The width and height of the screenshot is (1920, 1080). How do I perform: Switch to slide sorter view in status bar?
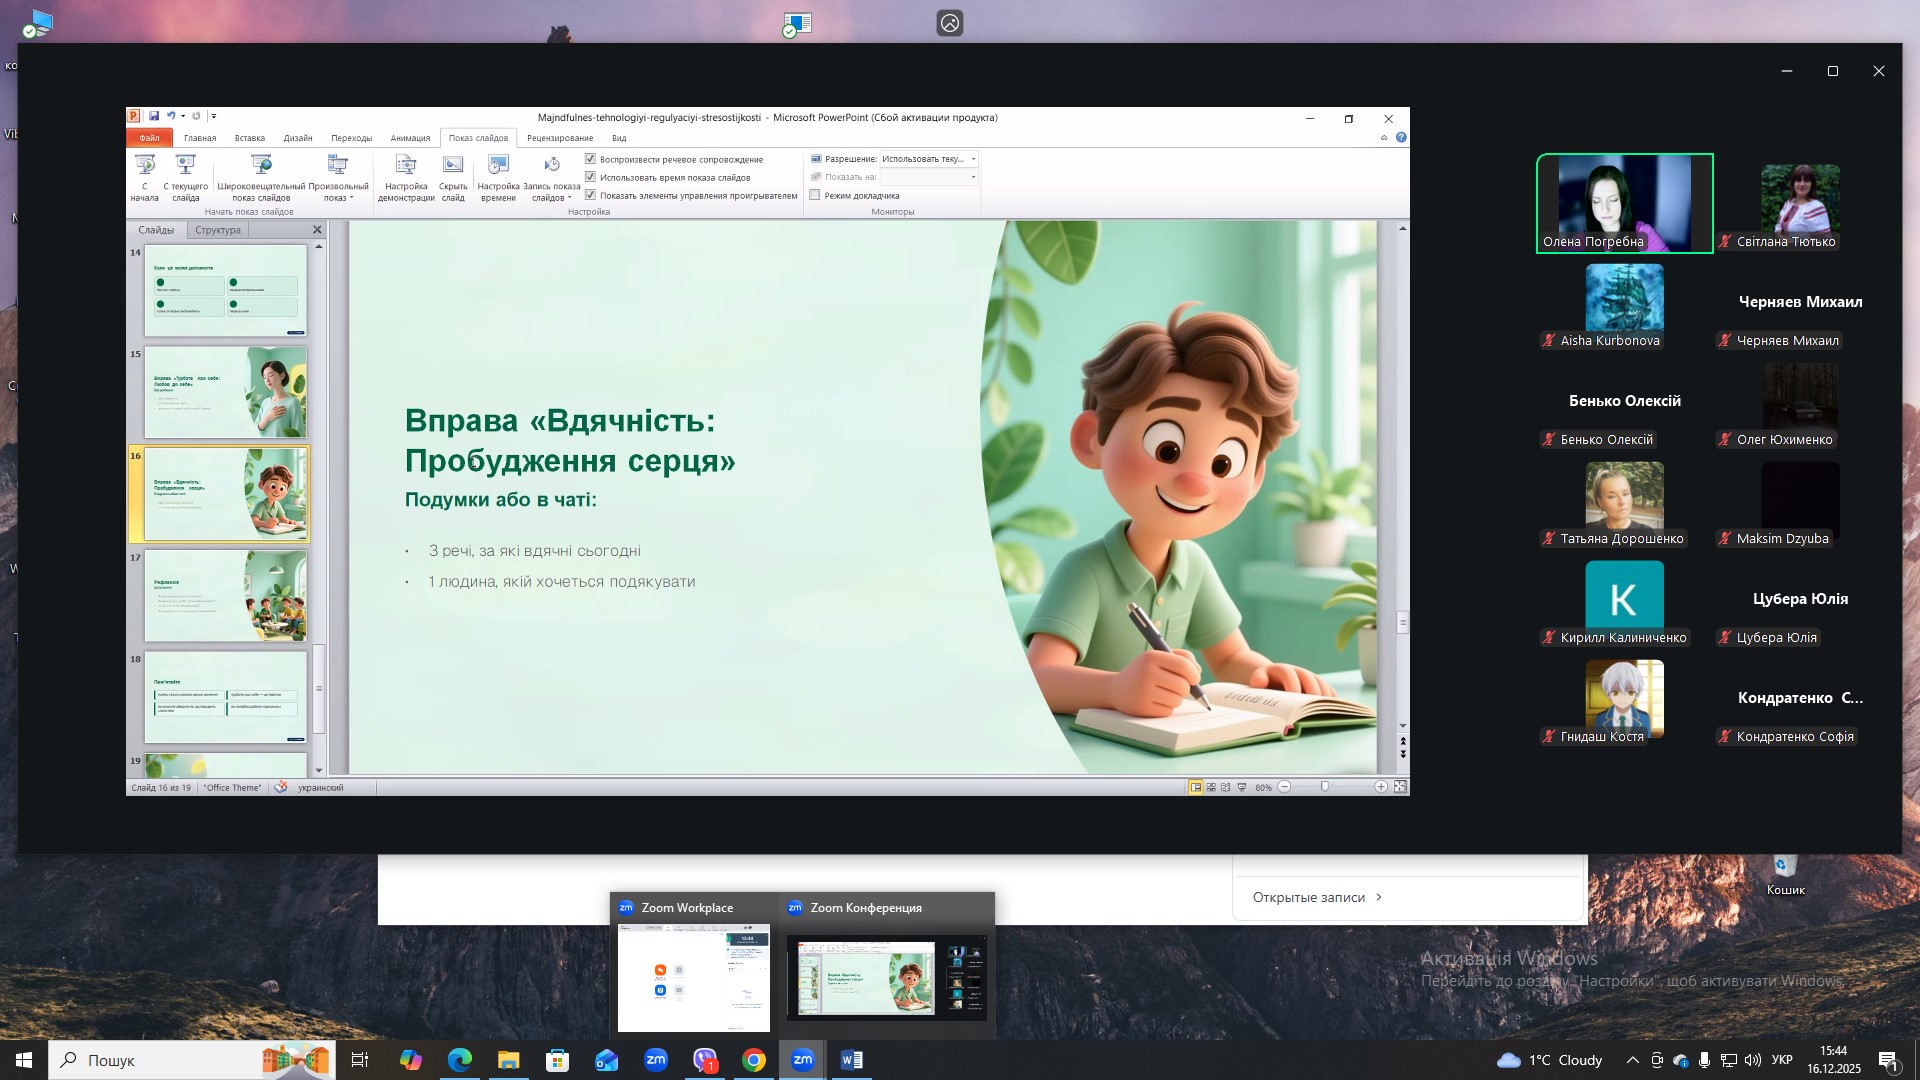pos(1211,788)
